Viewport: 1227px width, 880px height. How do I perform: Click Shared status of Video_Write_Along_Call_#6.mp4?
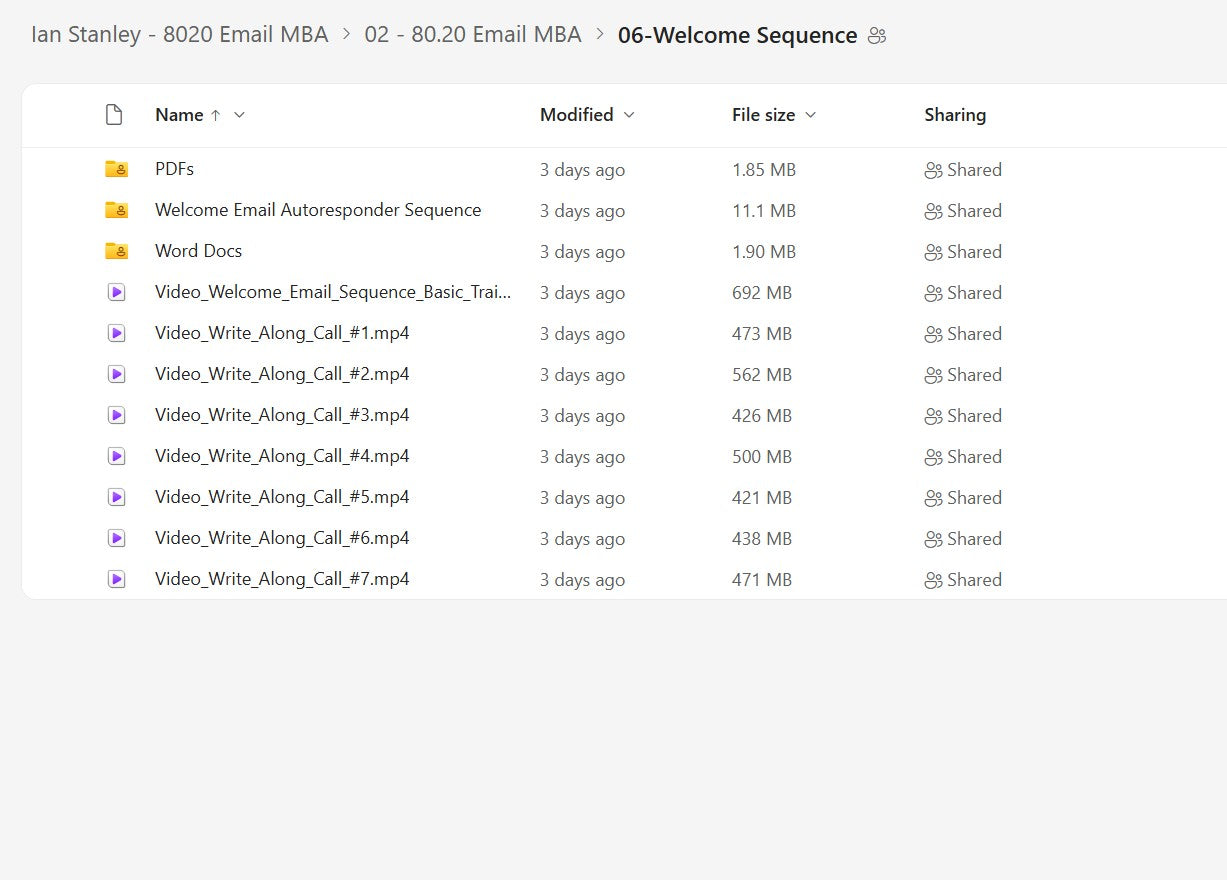pyautogui.click(x=963, y=539)
